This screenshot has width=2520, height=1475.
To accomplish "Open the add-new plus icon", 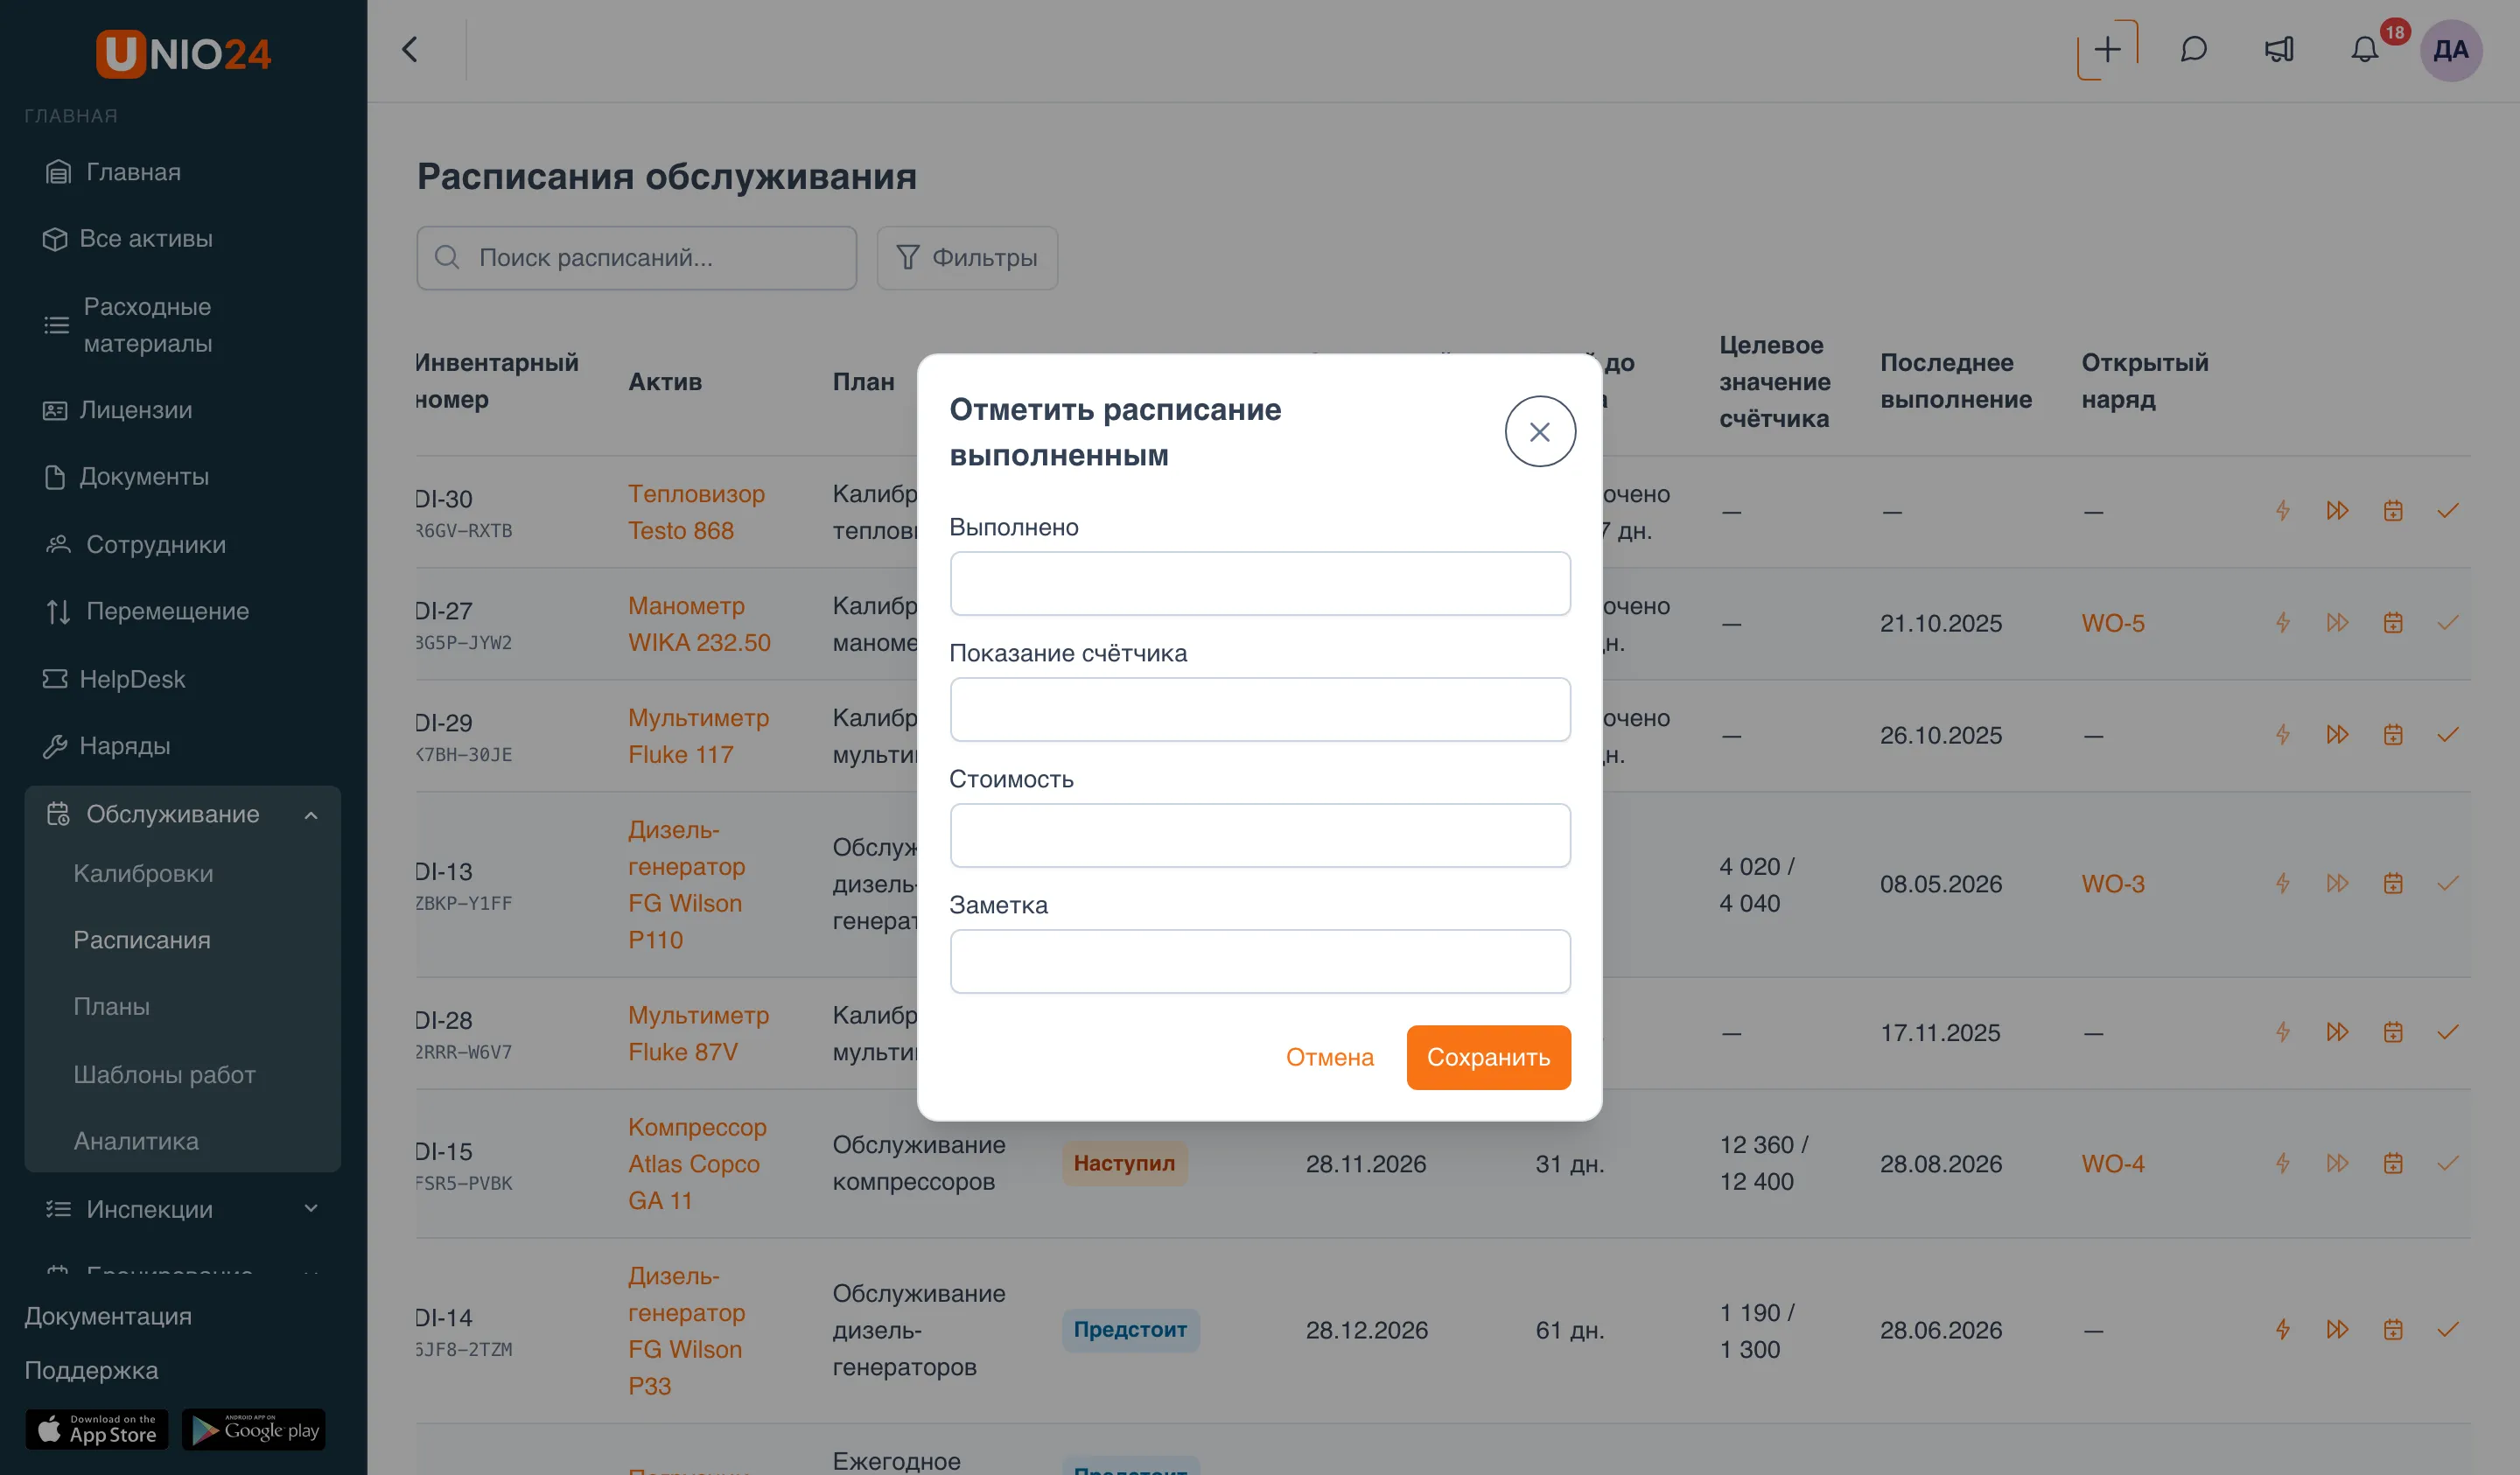I will (2107, 50).
